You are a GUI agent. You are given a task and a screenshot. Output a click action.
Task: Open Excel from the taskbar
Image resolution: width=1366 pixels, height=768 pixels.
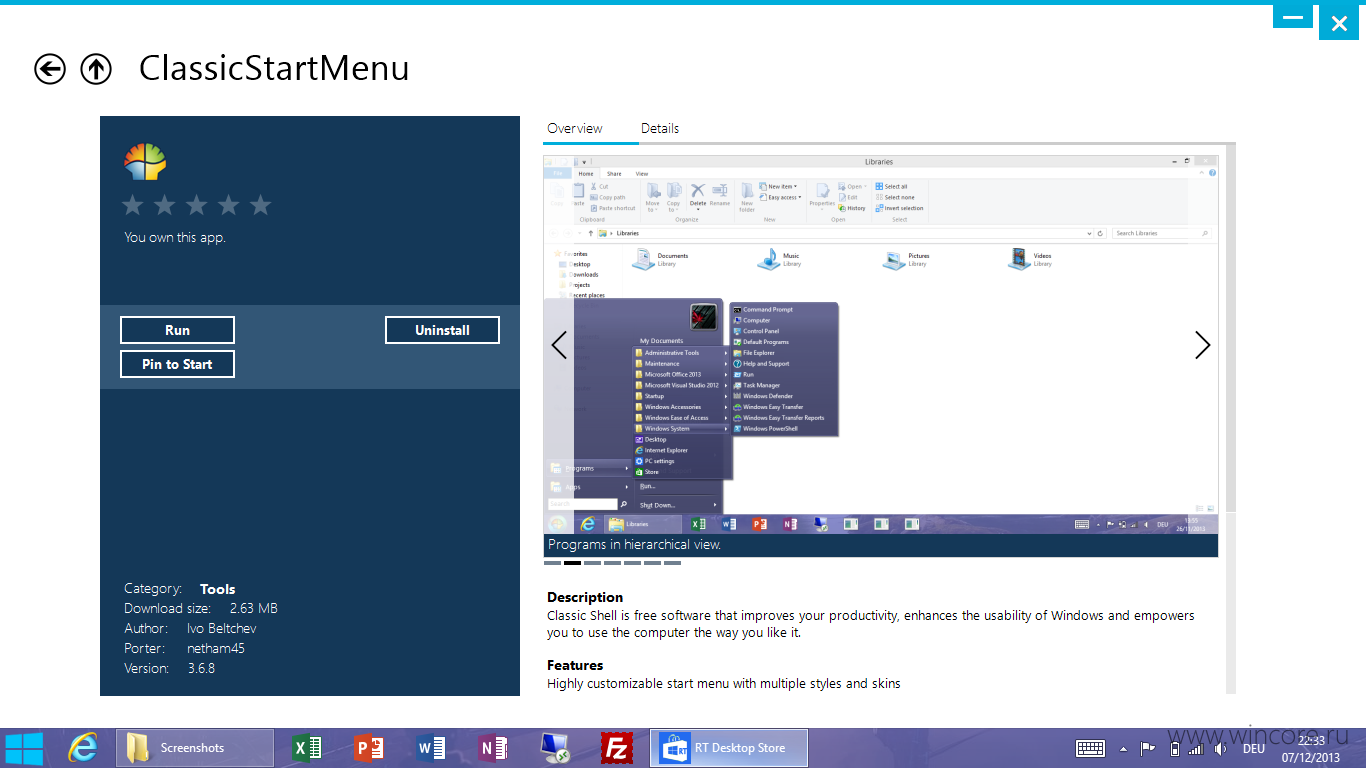[306, 748]
